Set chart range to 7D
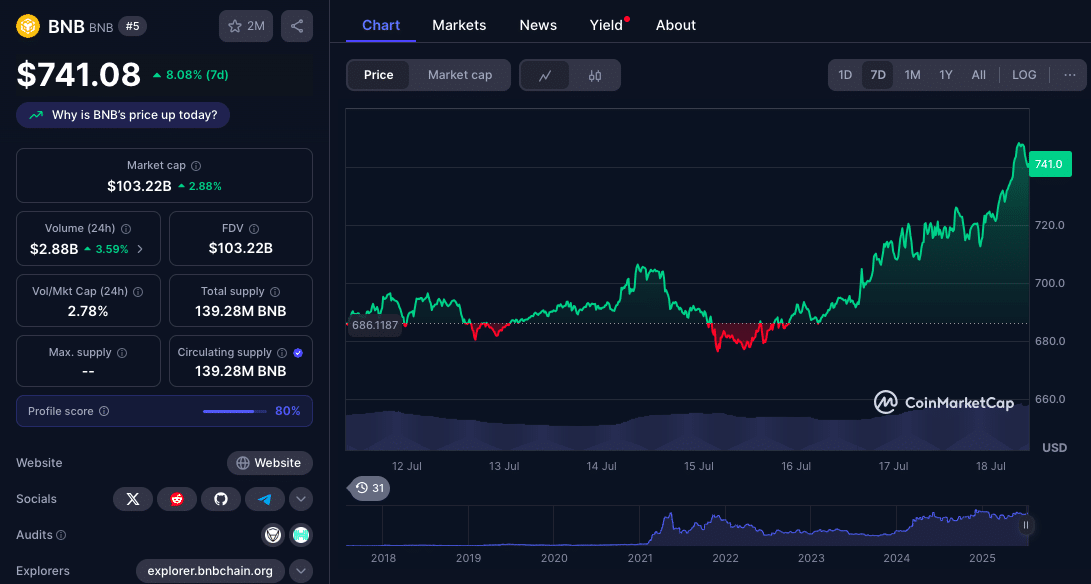1091x584 pixels. [x=878, y=75]
